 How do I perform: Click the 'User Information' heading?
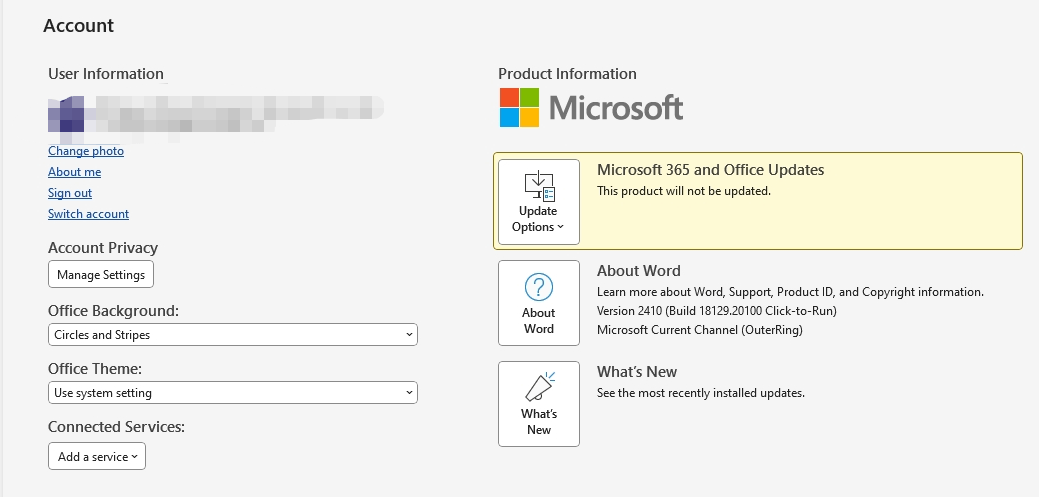click(105, 74)
